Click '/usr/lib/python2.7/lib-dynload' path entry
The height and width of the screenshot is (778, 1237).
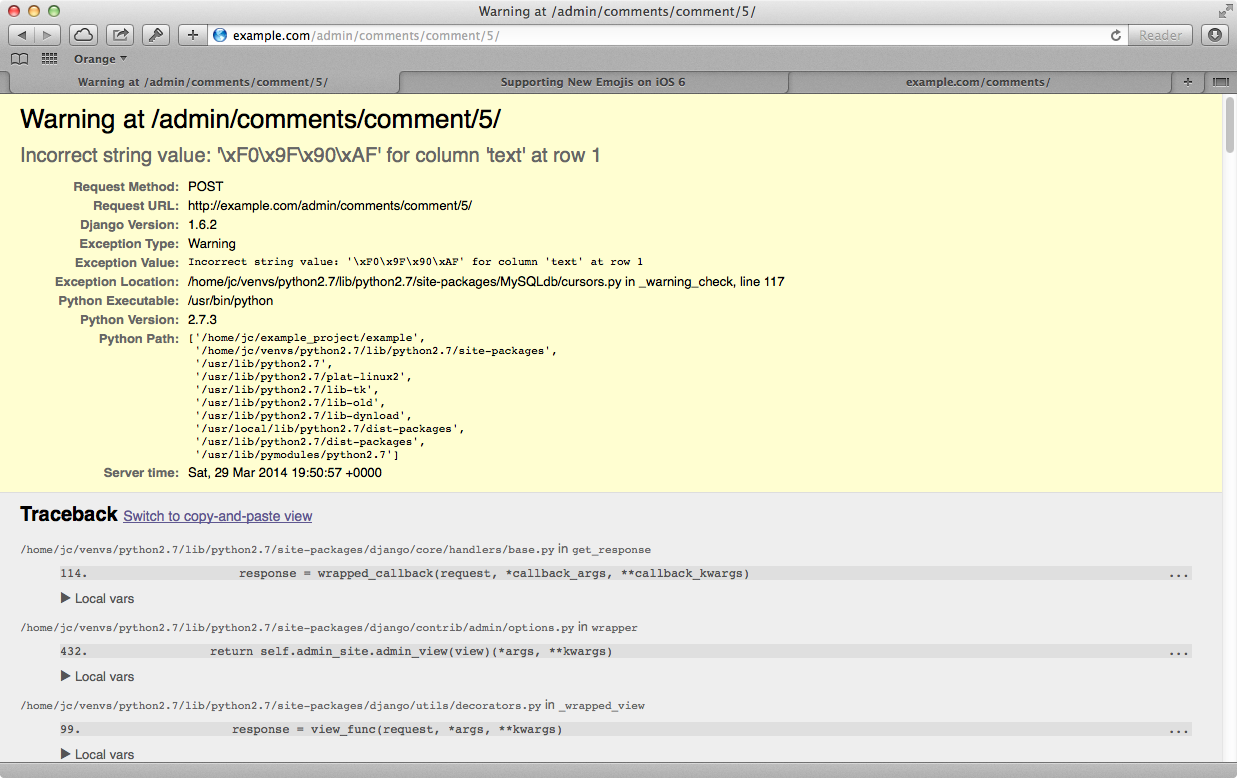coord(304,416)
